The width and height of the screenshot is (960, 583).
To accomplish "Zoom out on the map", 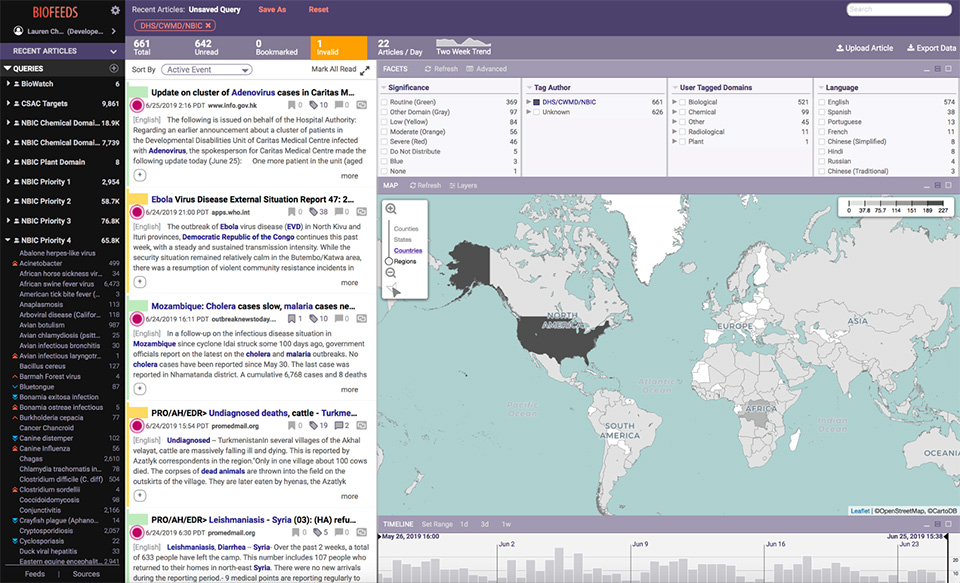I will (x=391, y=273).
